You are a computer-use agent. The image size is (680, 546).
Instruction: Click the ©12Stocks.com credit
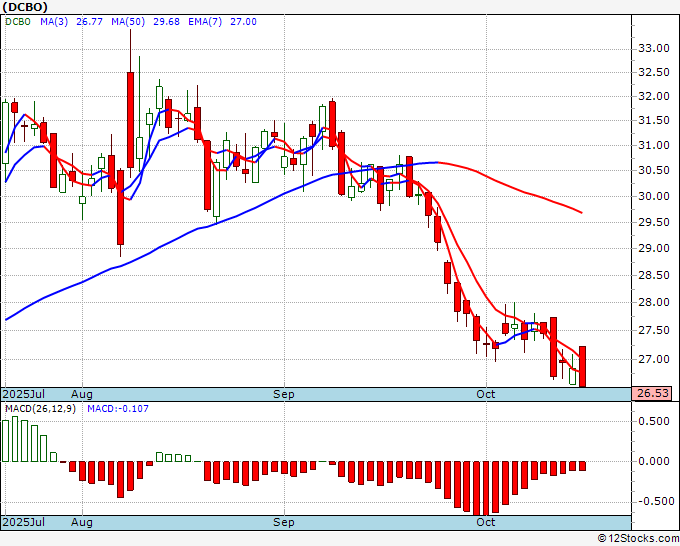point(638,538)
